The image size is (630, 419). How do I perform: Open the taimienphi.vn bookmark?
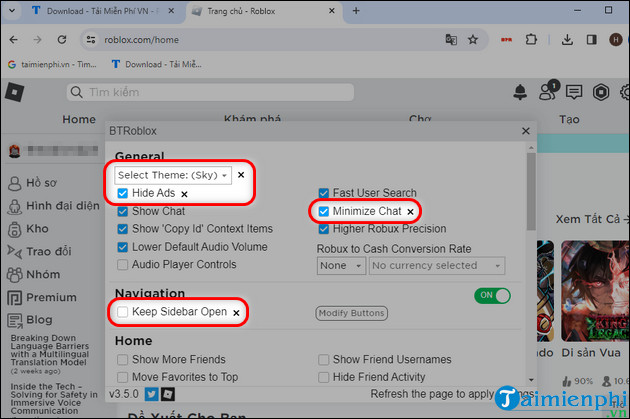click(52, 64)
